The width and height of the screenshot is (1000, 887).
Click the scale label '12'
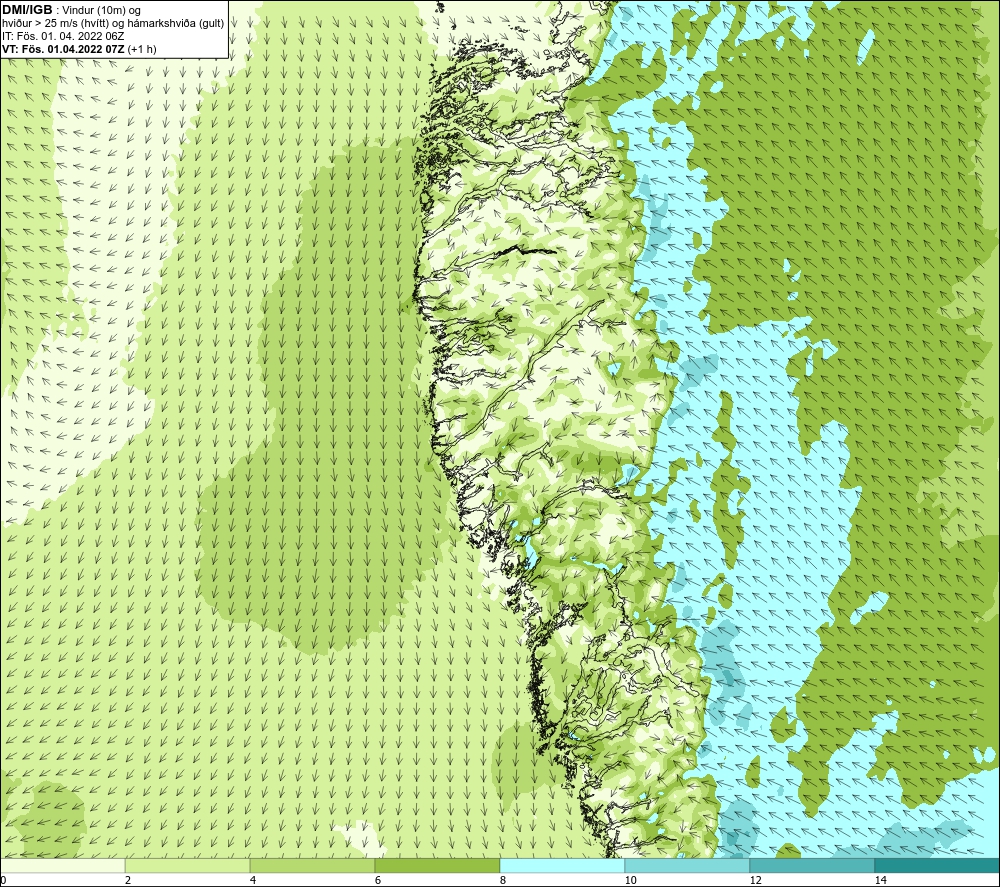755,880
